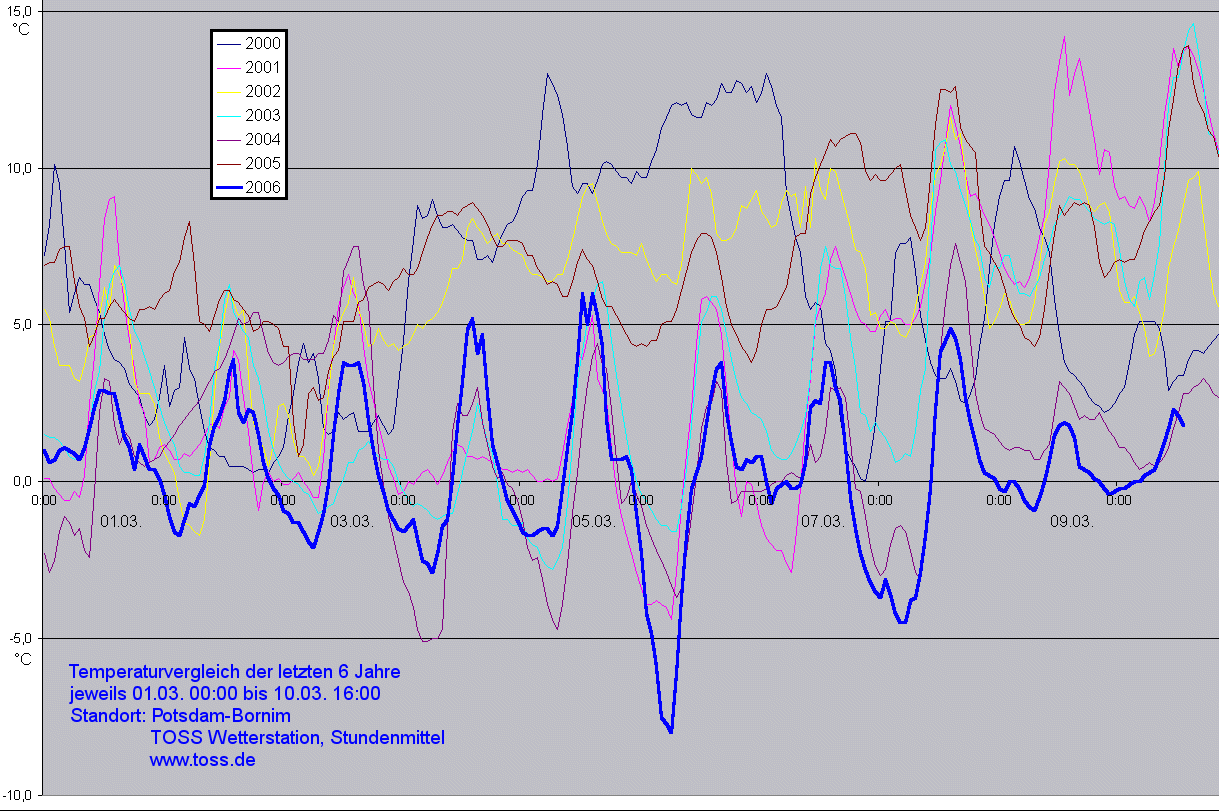The height and width of the screenshot is (811, 1219).
Task: Click the 'Temperaturvergleich der letzten 6 Jahre' title
Action: click(x=235, y=671)
